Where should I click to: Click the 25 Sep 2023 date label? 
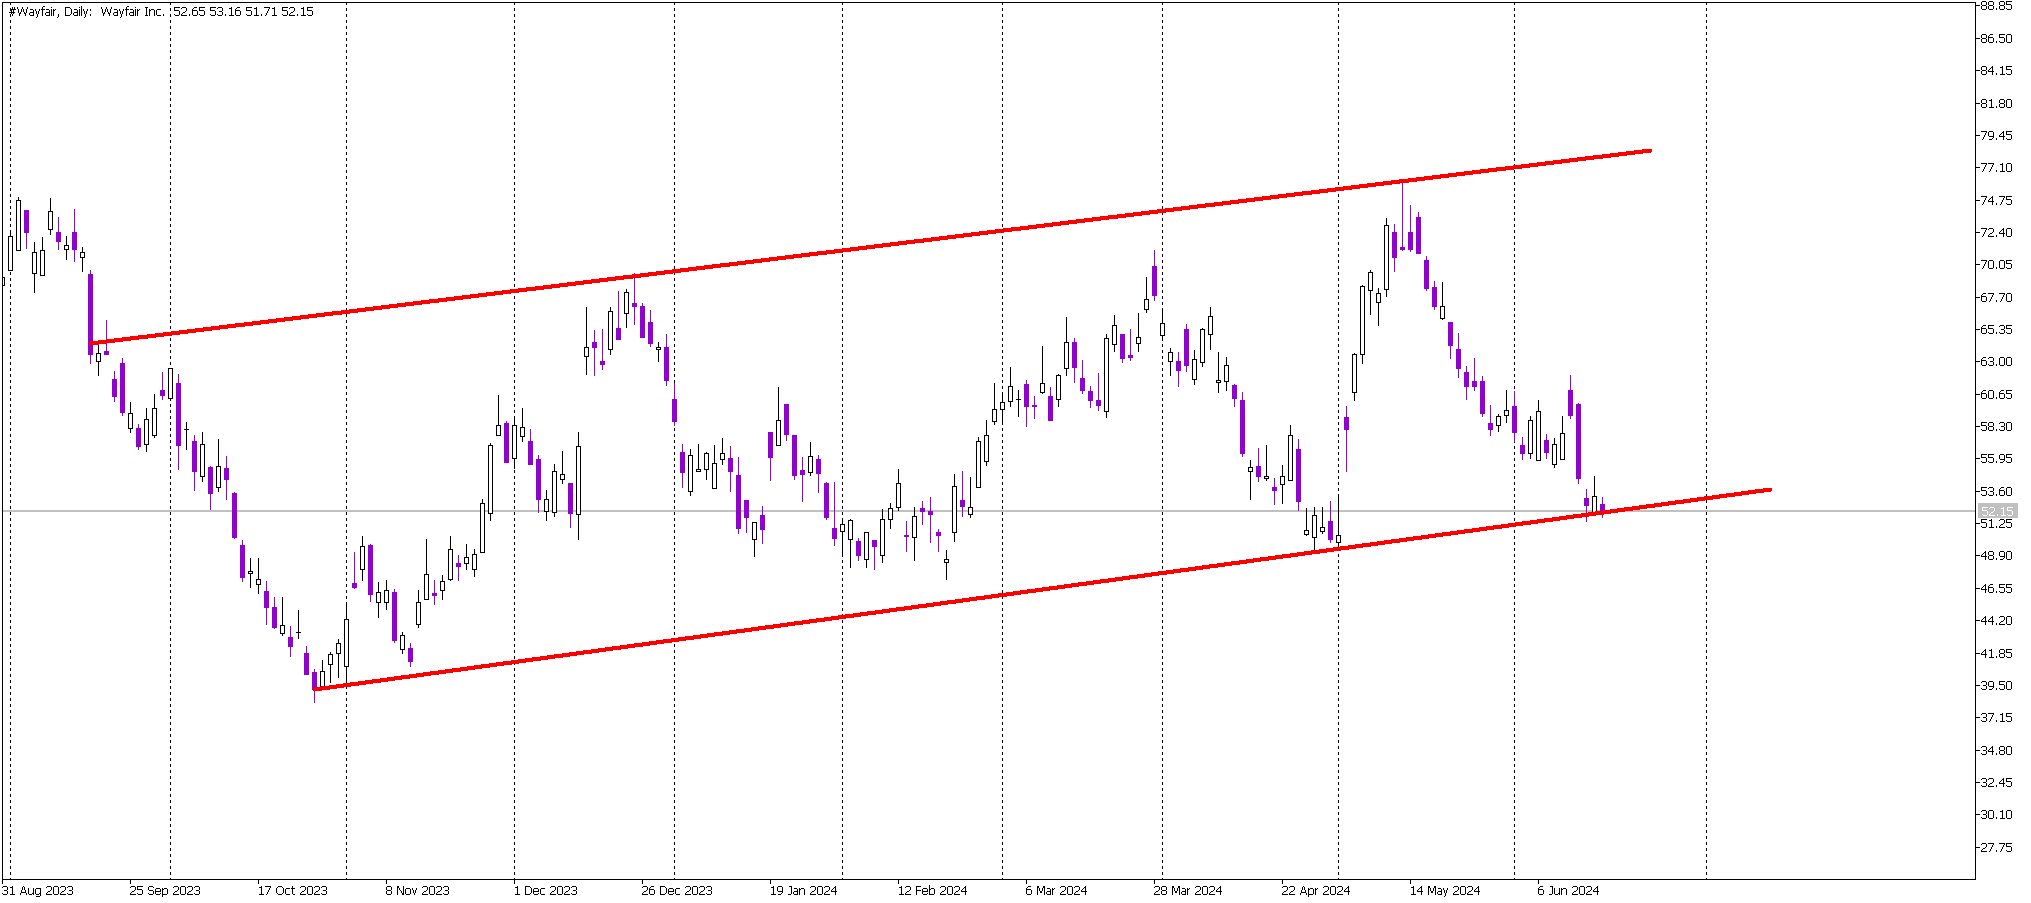(165, 890)
